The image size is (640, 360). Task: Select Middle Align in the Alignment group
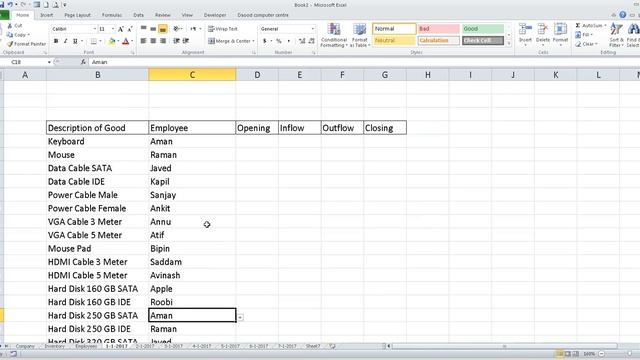[153, 29]
